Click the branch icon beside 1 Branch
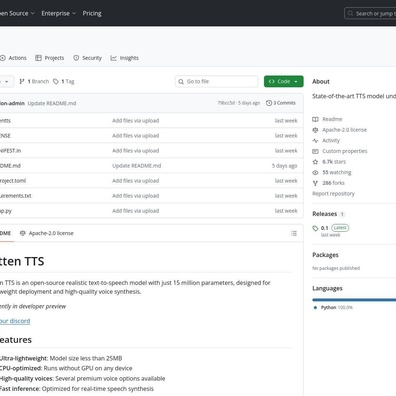The width and height of the screenshot is (396, 396). [22, 81]
